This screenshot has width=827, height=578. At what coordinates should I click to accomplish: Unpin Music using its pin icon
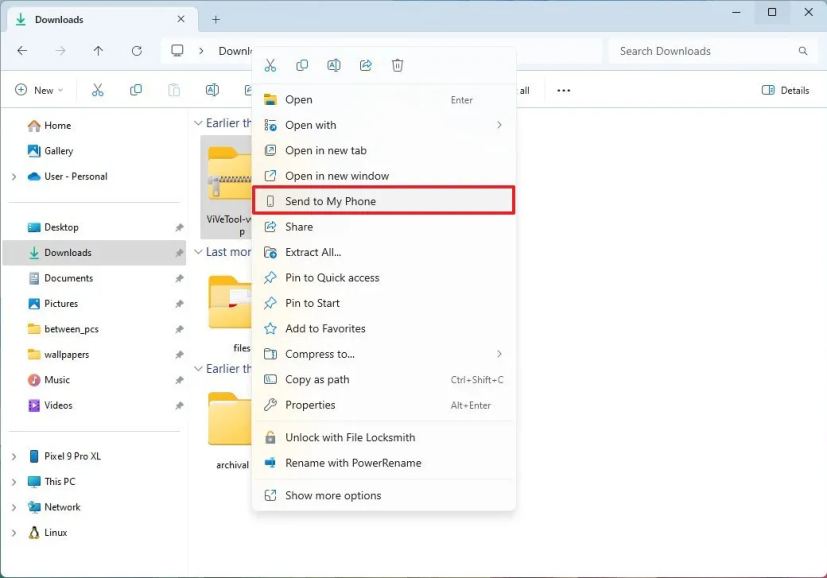point(179,380)
